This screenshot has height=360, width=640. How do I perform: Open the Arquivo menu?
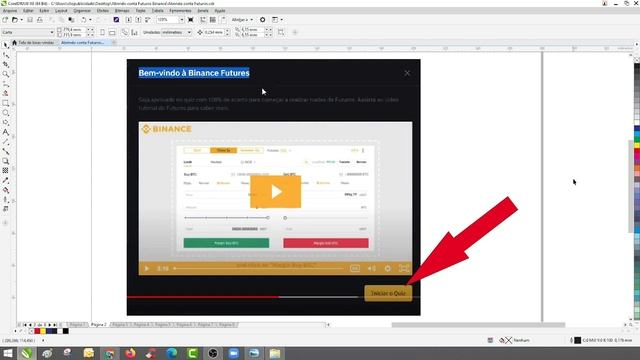(10, 11)
